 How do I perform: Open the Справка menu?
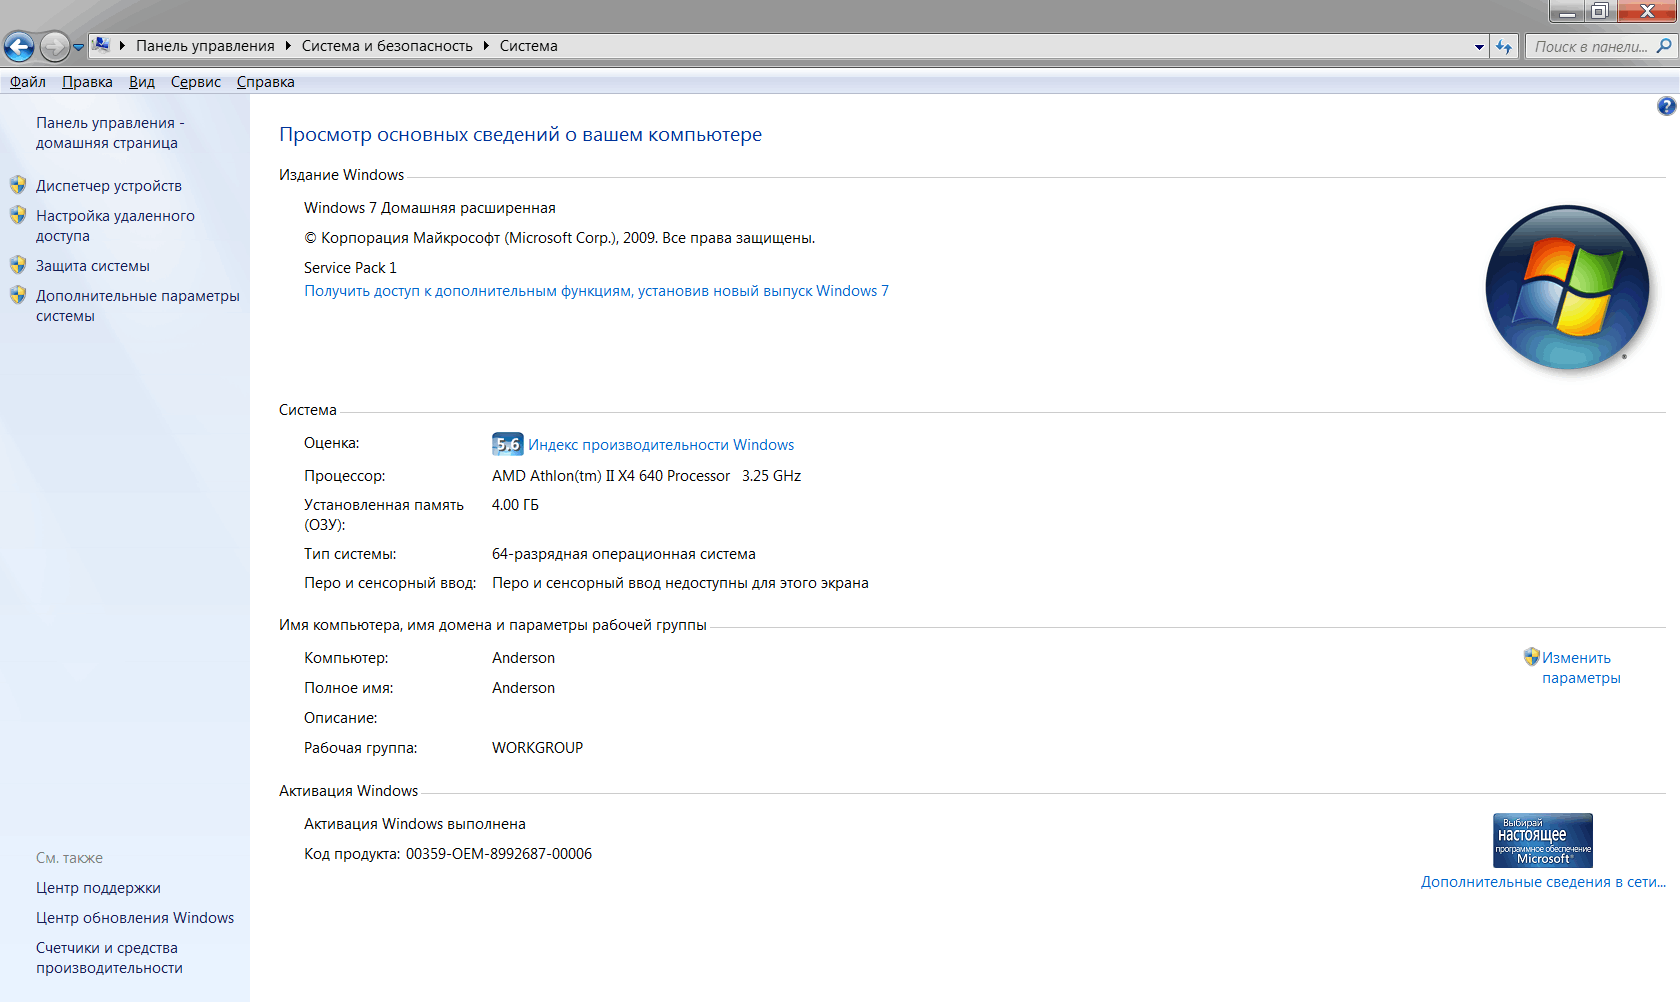[x=266, y=82]
